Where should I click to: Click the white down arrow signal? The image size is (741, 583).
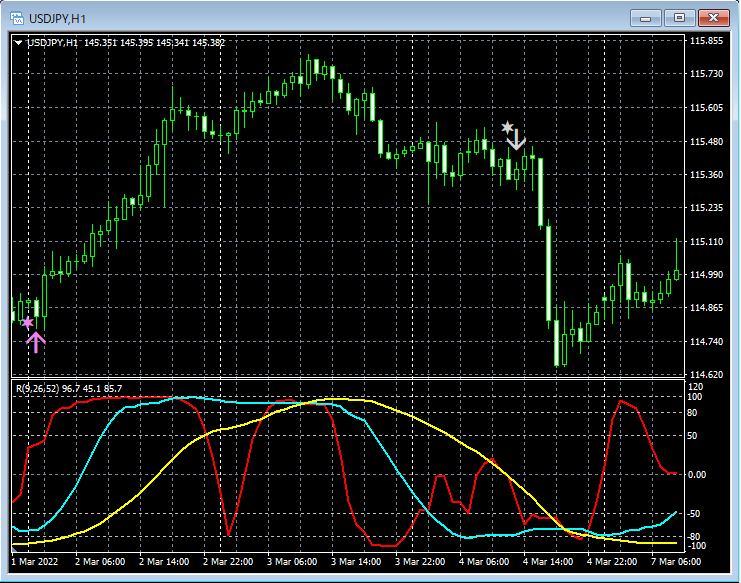pos(516,139)
